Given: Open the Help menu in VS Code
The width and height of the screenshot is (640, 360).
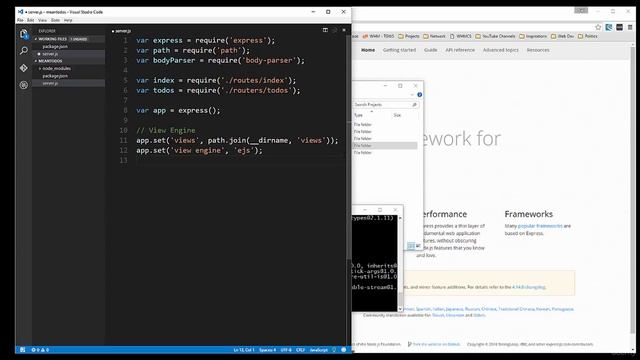Looking at the screenshot, I should point(68,20).
